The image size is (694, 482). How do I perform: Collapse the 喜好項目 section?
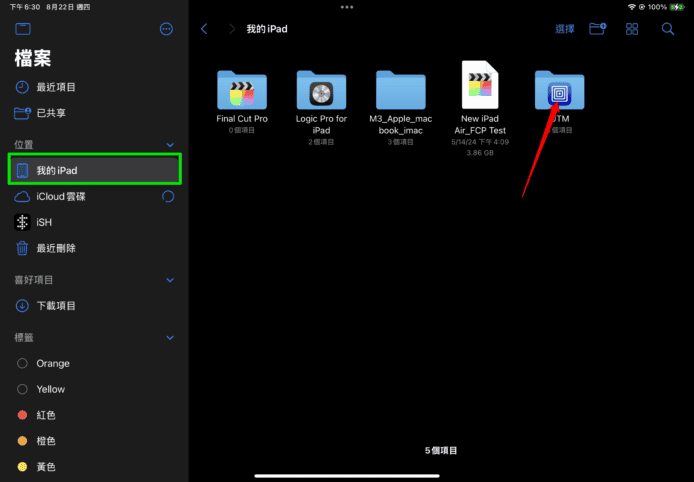coord(169,280)
